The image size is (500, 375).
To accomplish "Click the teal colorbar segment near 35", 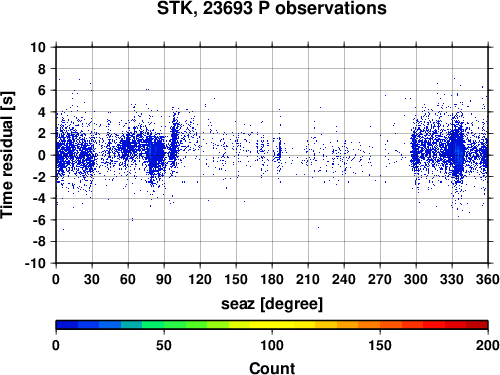I will 132,325.
